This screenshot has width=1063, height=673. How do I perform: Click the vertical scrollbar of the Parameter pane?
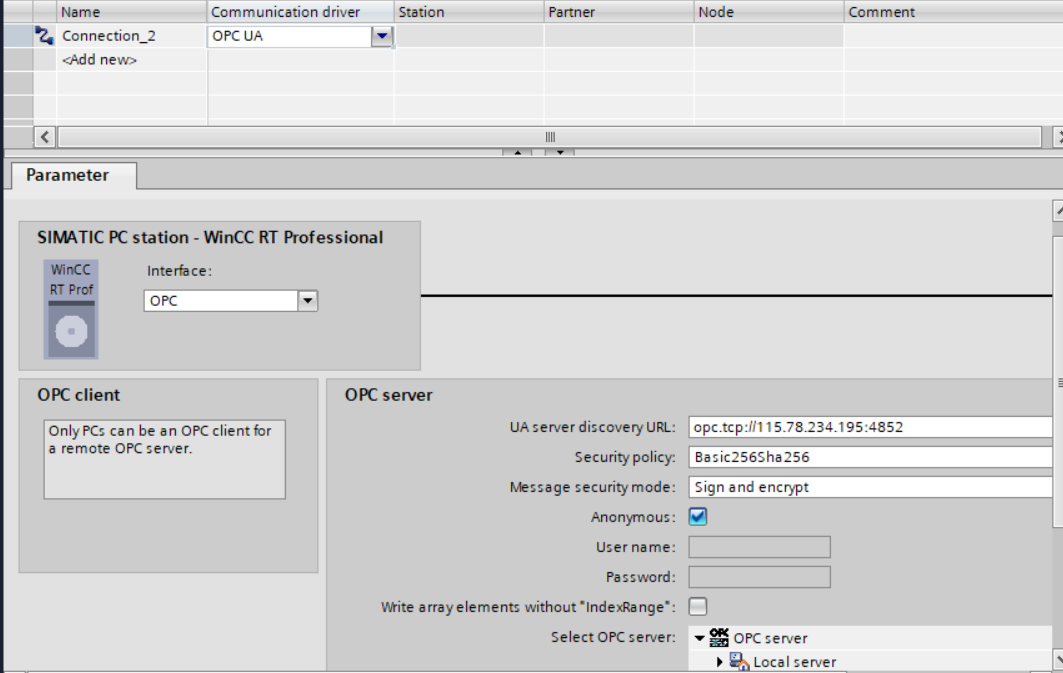click(1058, 382)
